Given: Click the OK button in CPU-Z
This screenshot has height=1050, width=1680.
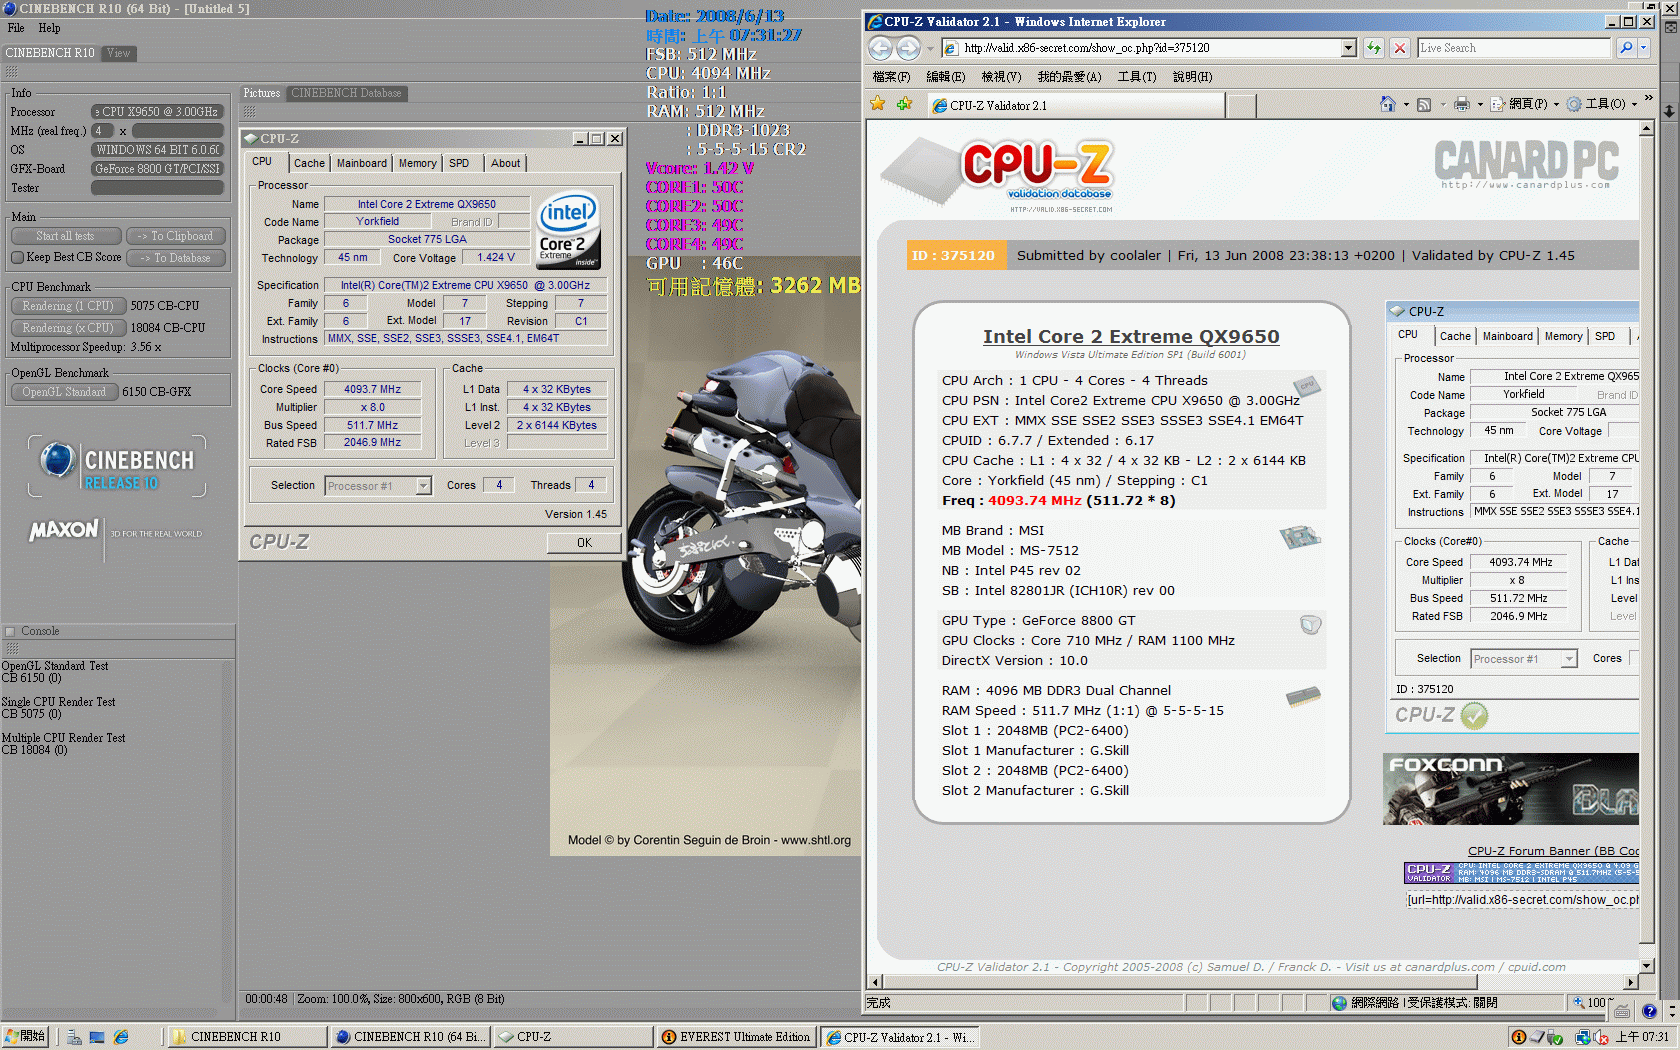Looking at the screenshot, I should [584, 543].
